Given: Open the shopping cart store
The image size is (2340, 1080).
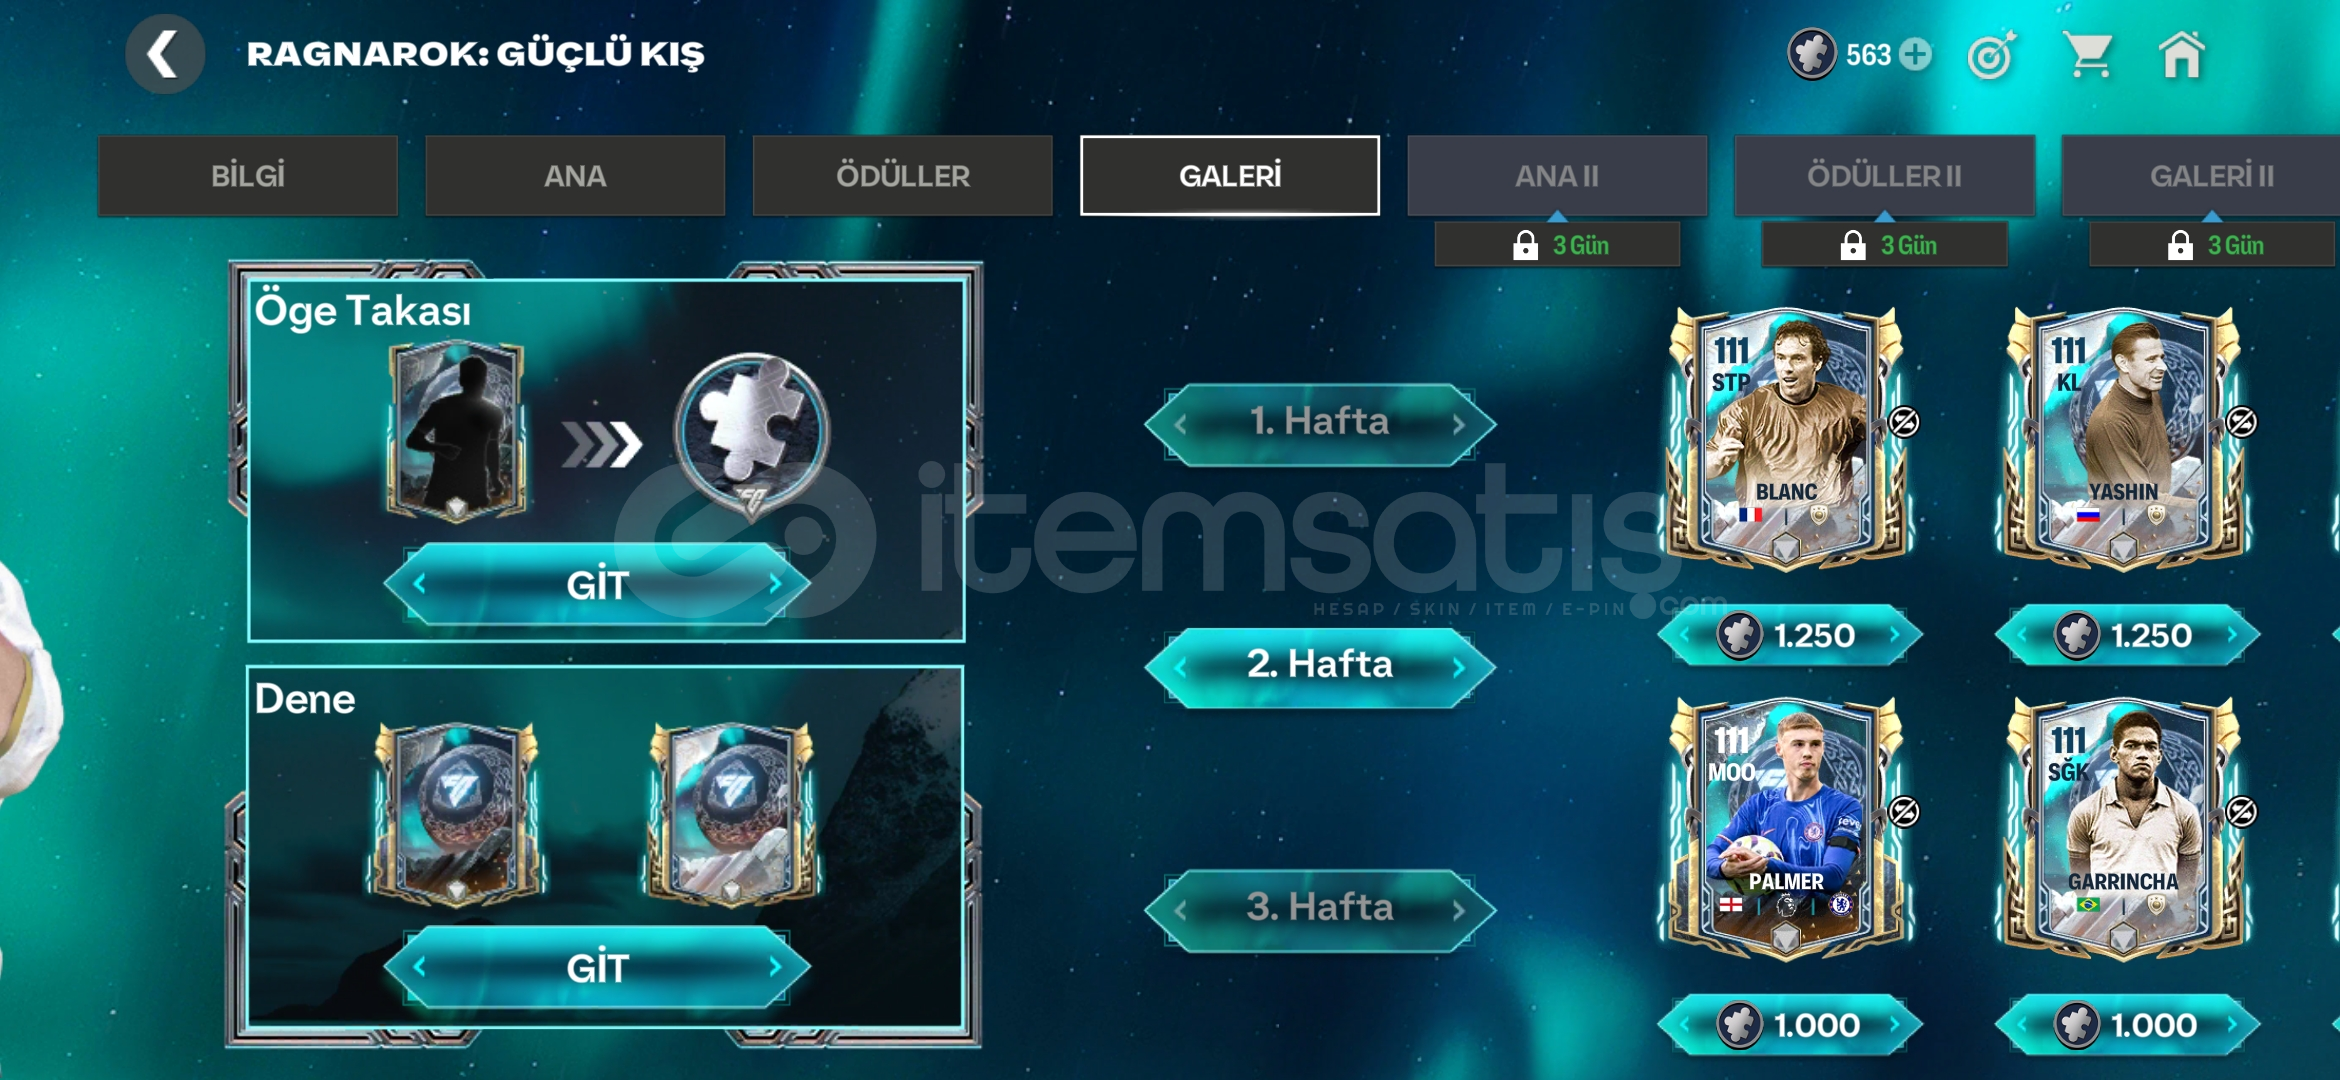Looking at the screenshot, I should pos(2089,54).
